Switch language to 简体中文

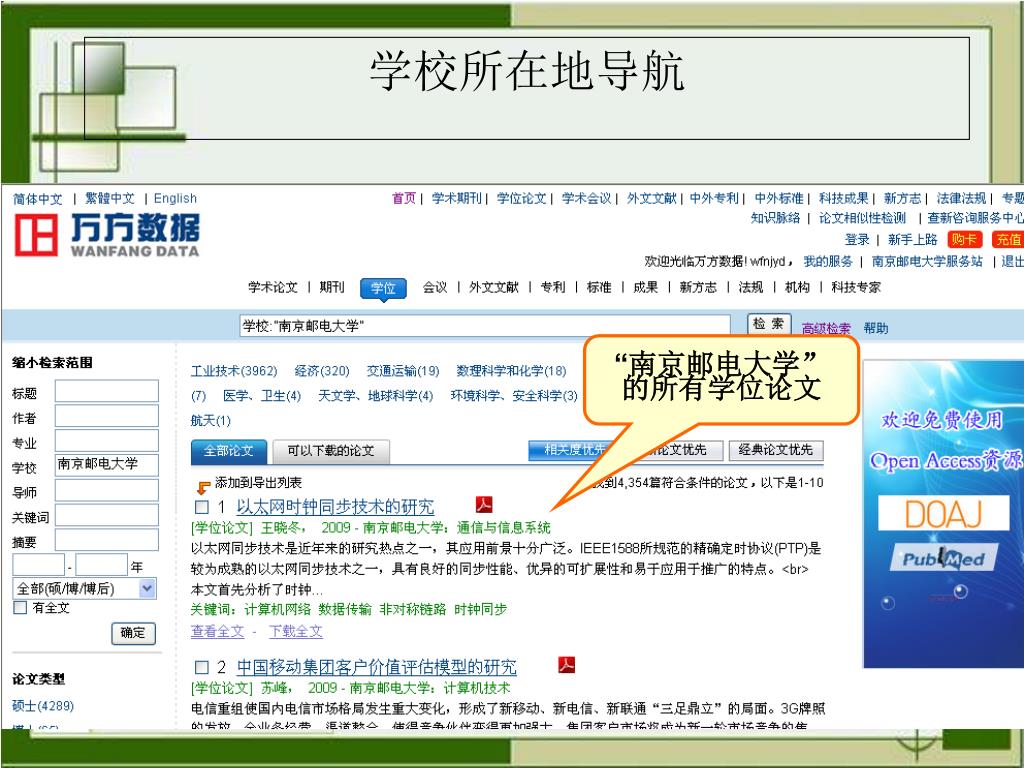(x=38, y=199)
